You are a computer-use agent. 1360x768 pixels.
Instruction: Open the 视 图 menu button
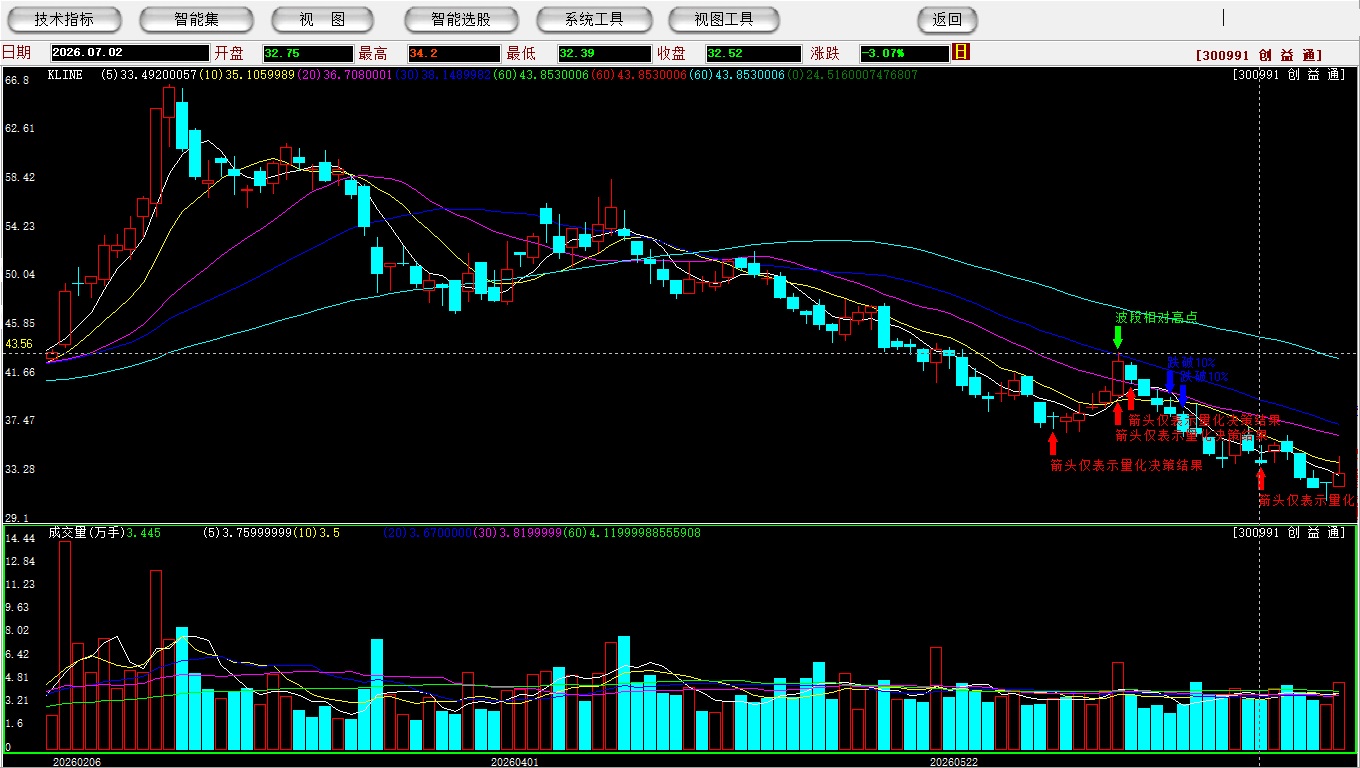(x=322, y=19)
